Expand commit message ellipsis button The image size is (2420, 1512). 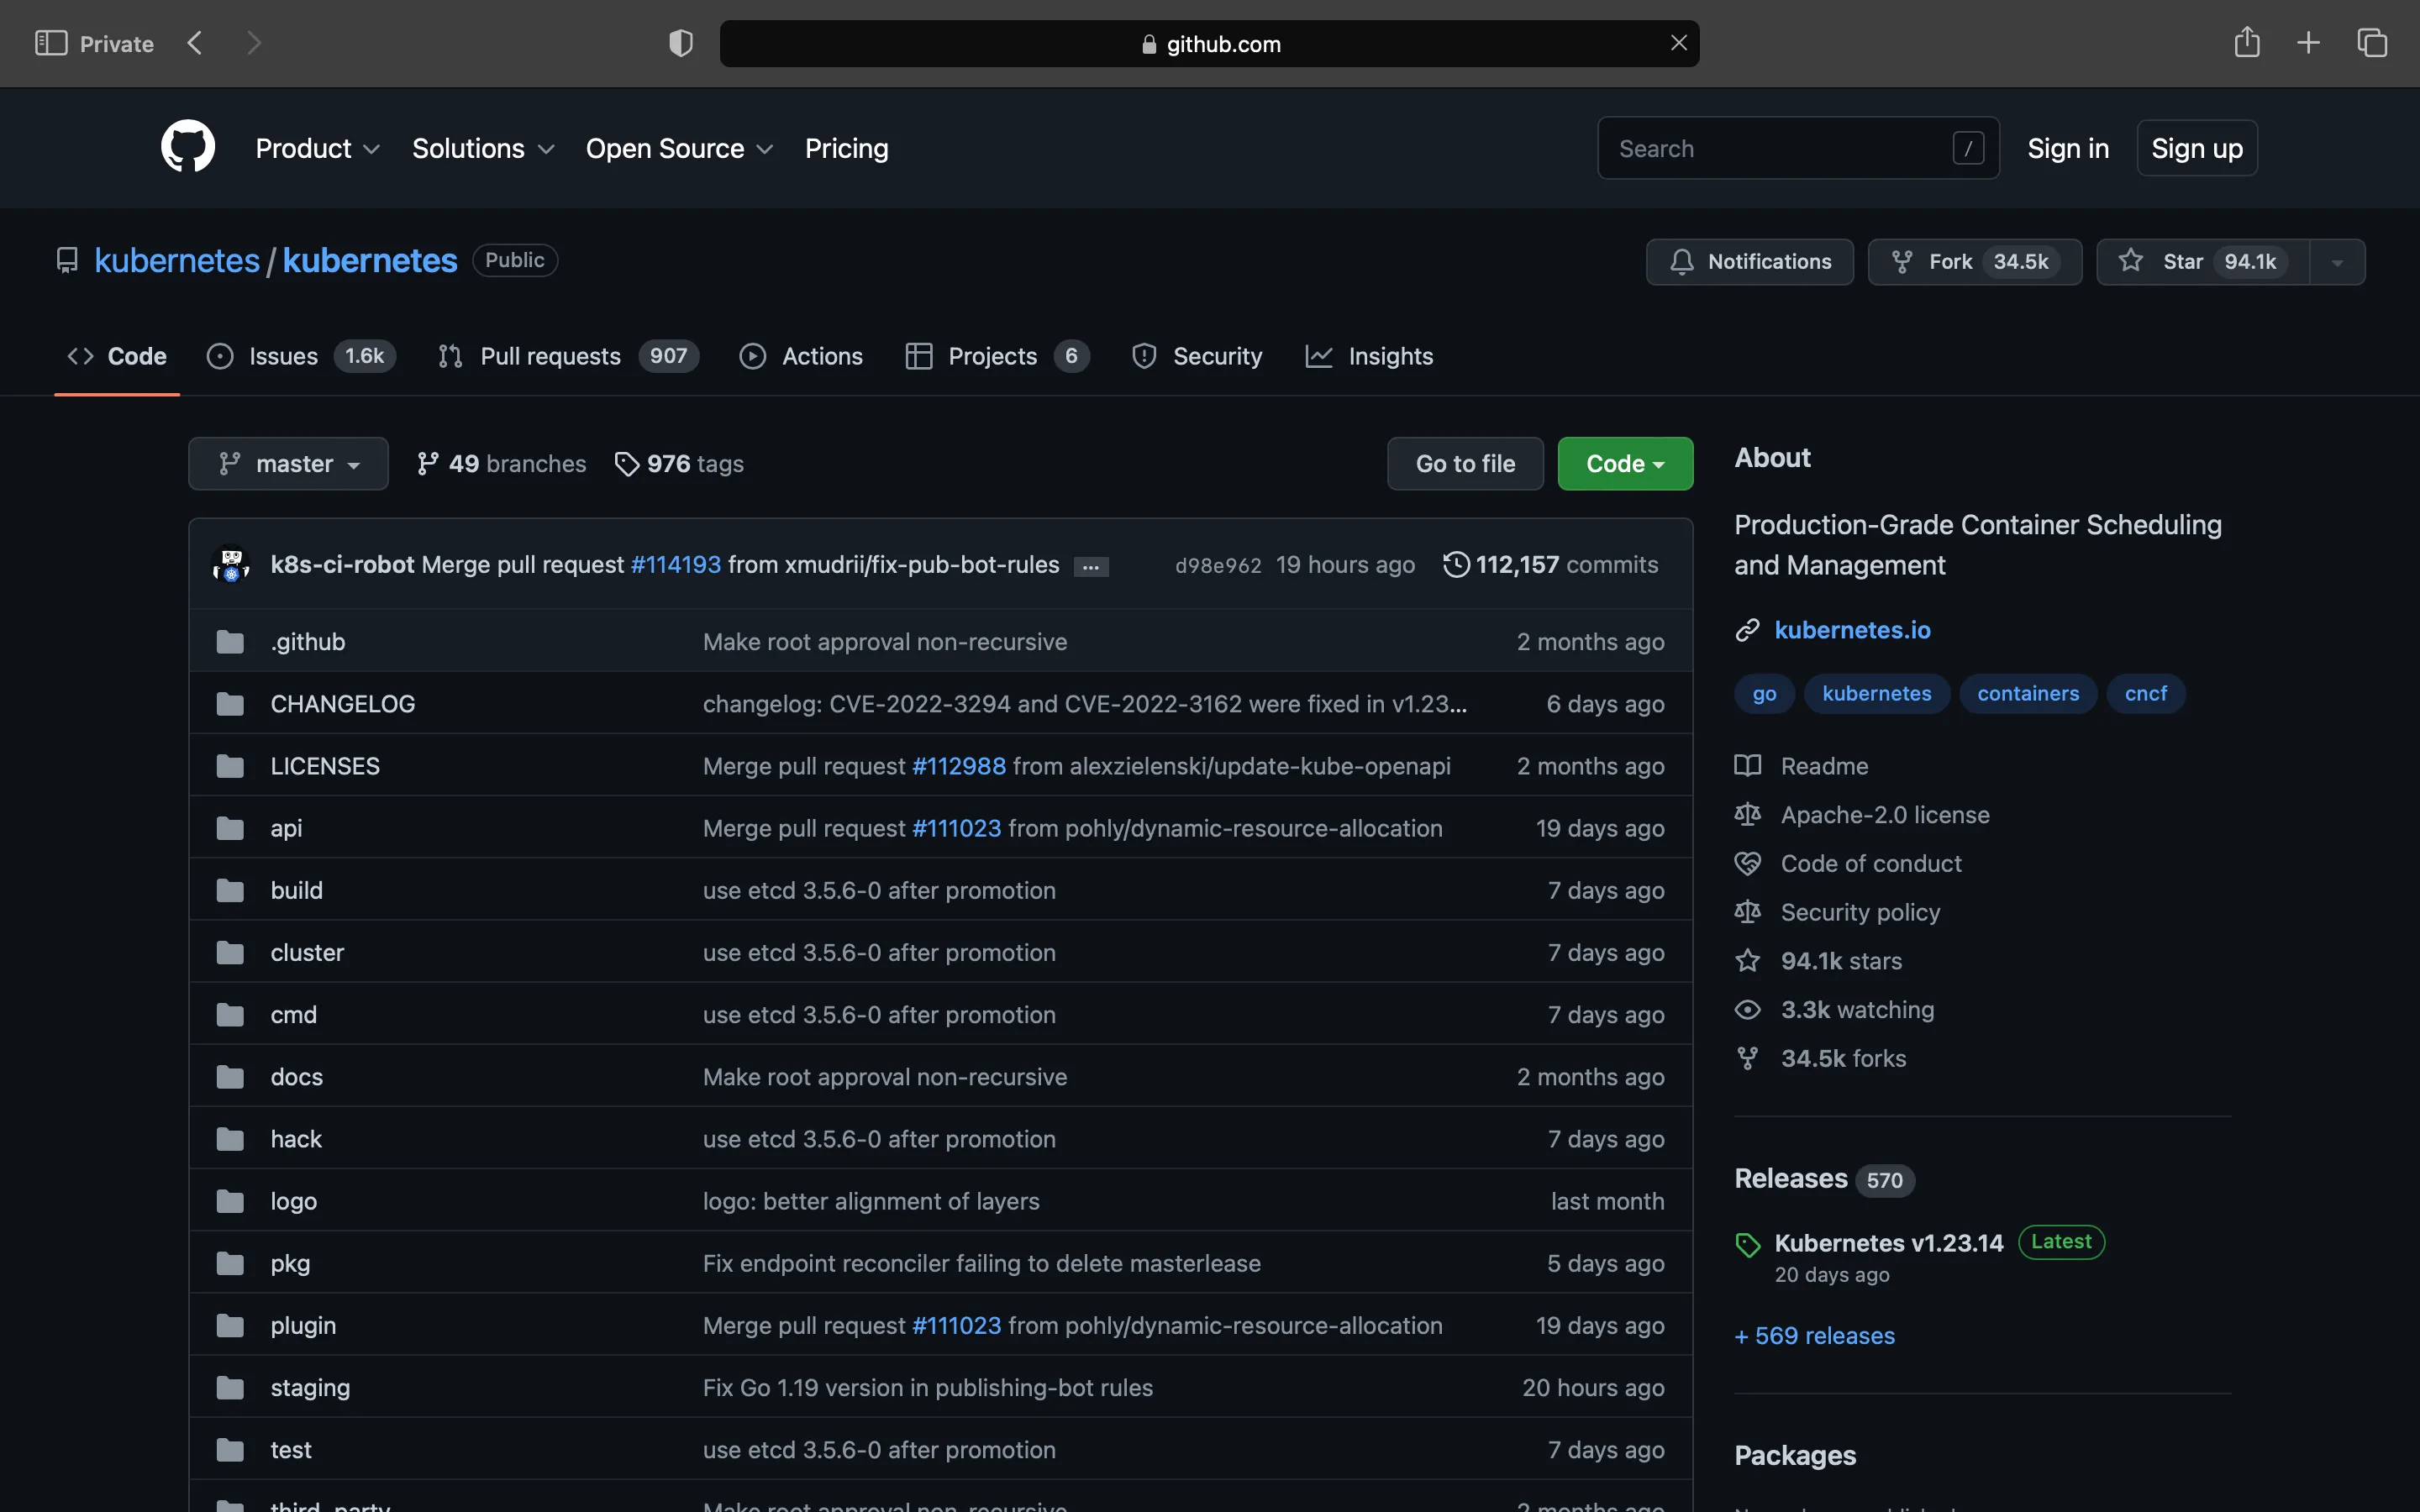[1091, 566]
